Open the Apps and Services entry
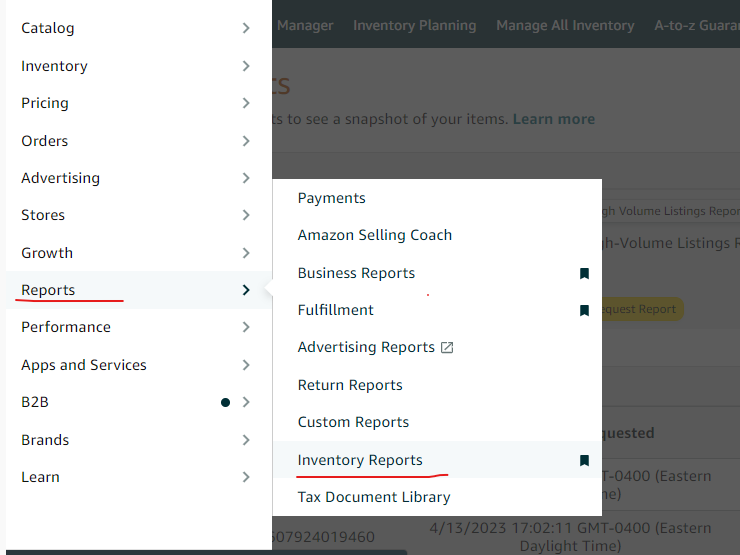The image size is (740, 555). [x=84, y=365]
